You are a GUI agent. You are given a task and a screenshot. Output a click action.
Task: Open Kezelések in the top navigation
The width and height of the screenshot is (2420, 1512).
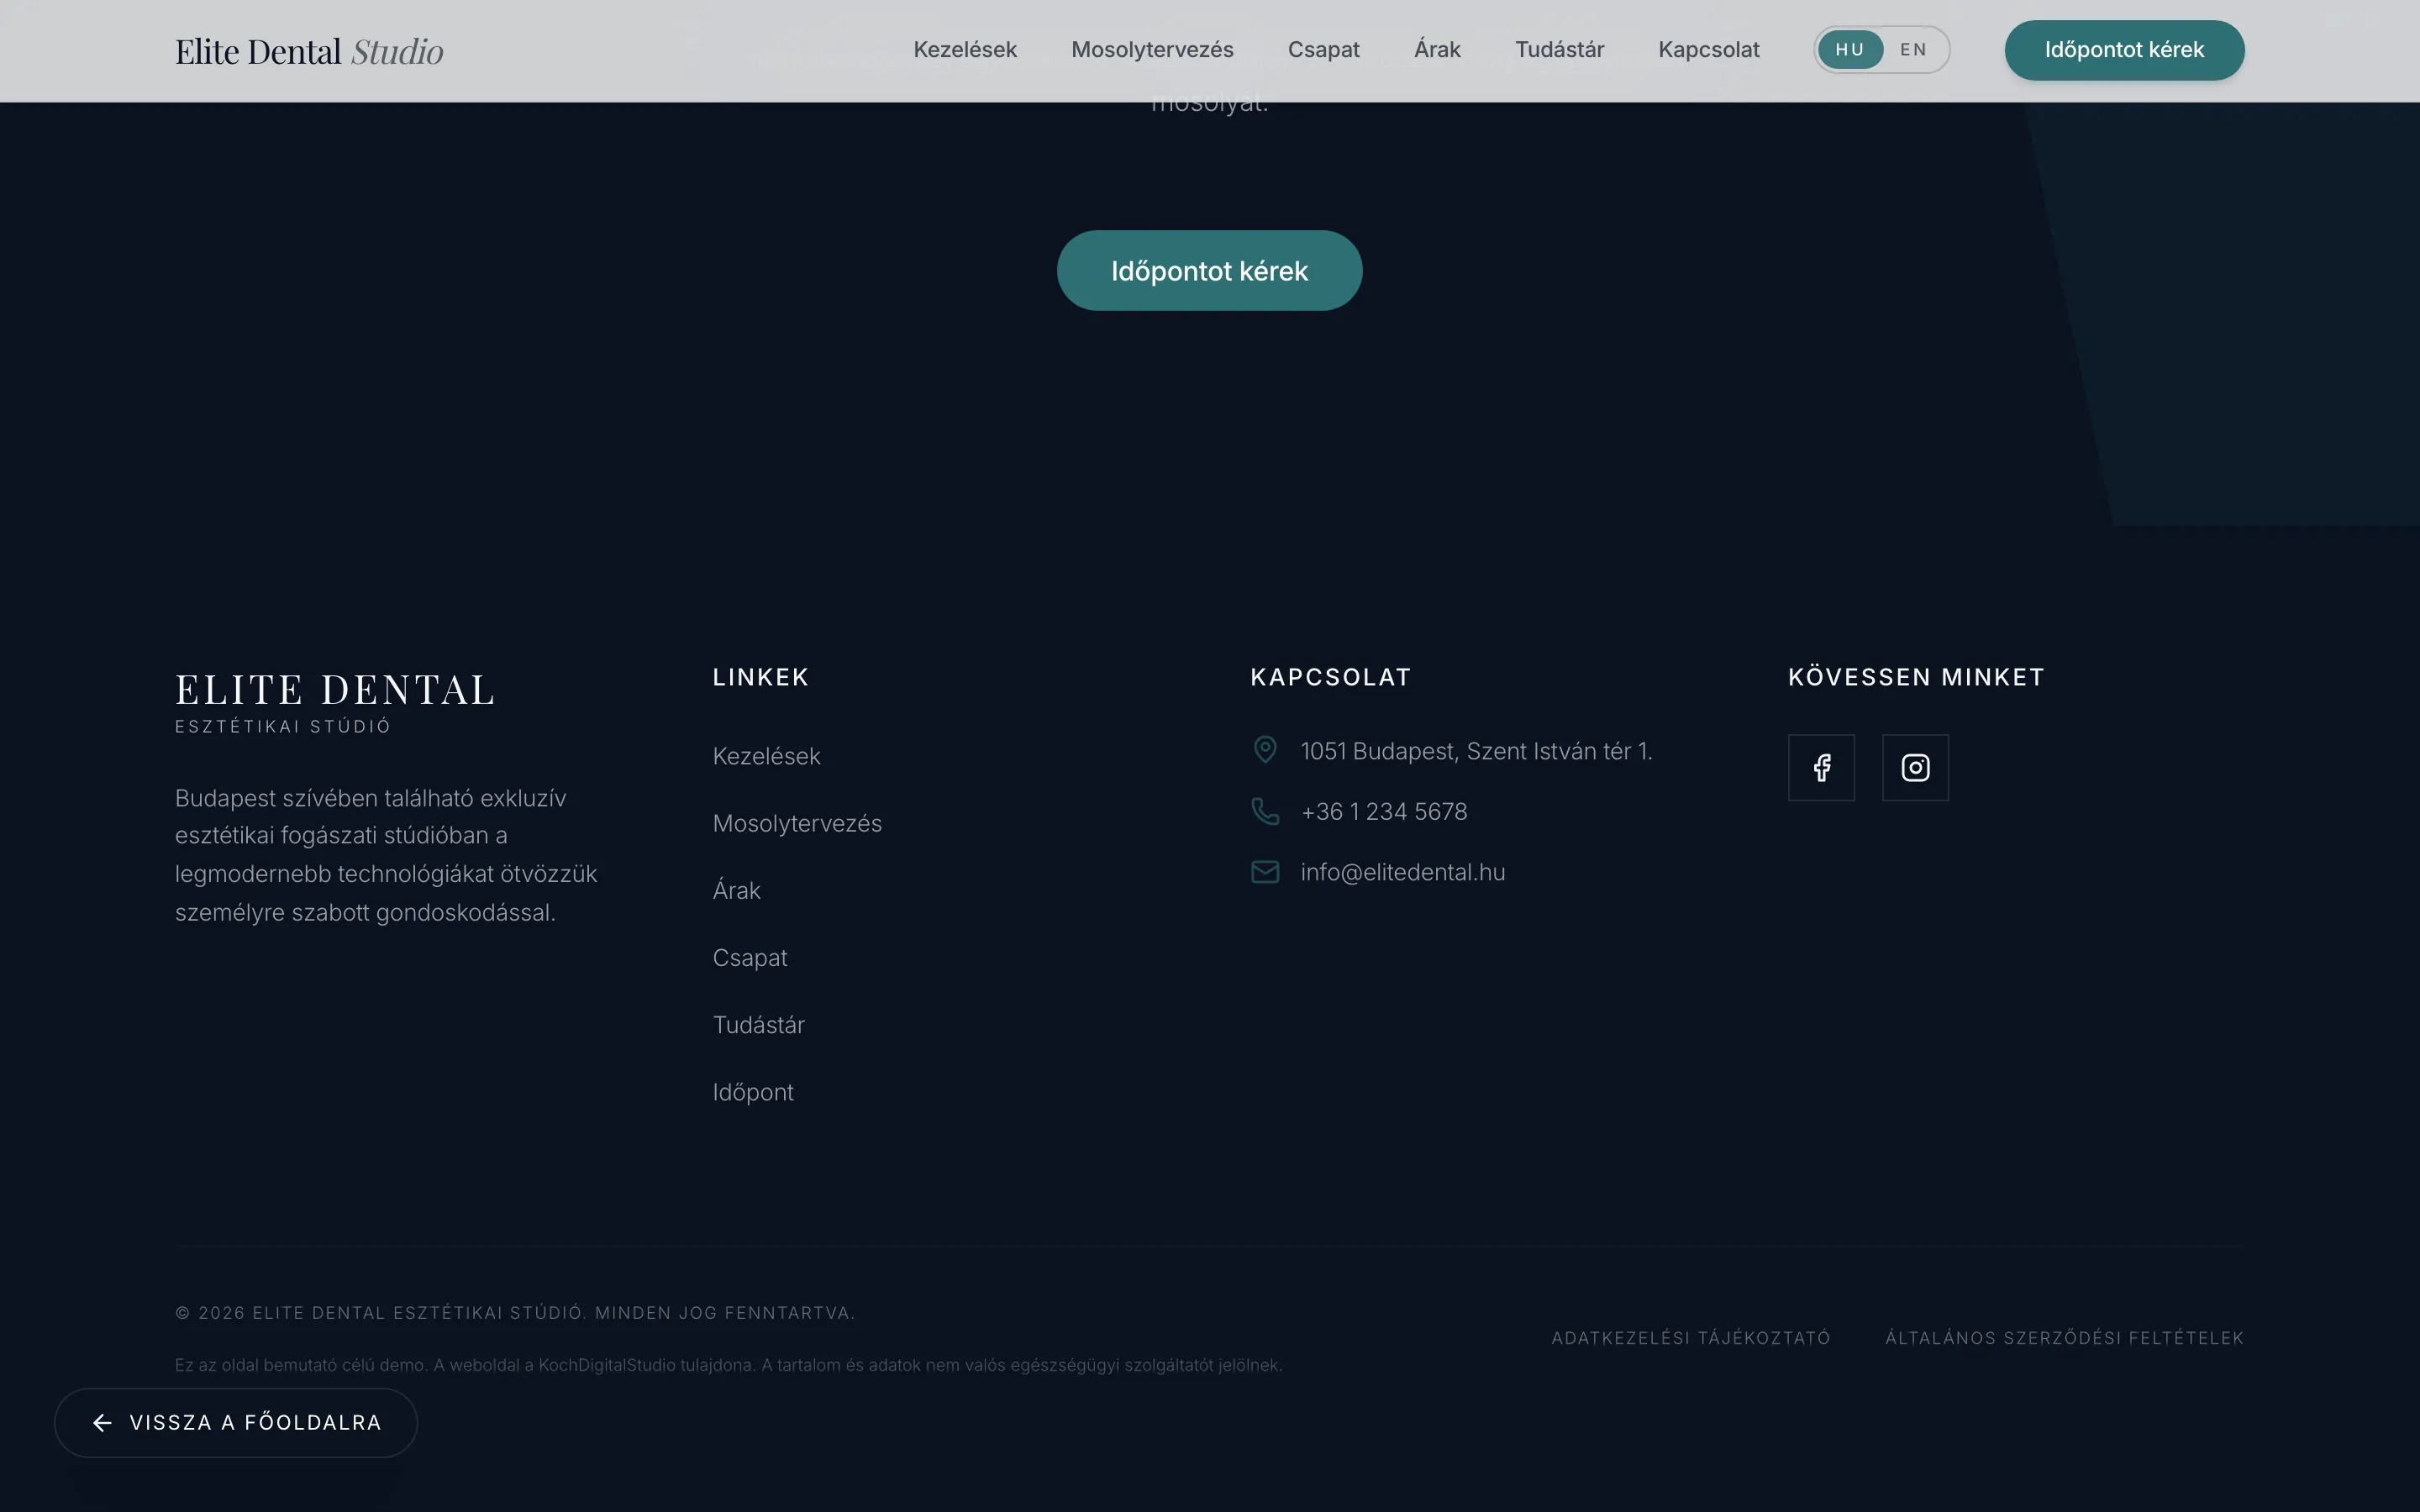click(964, 50)
